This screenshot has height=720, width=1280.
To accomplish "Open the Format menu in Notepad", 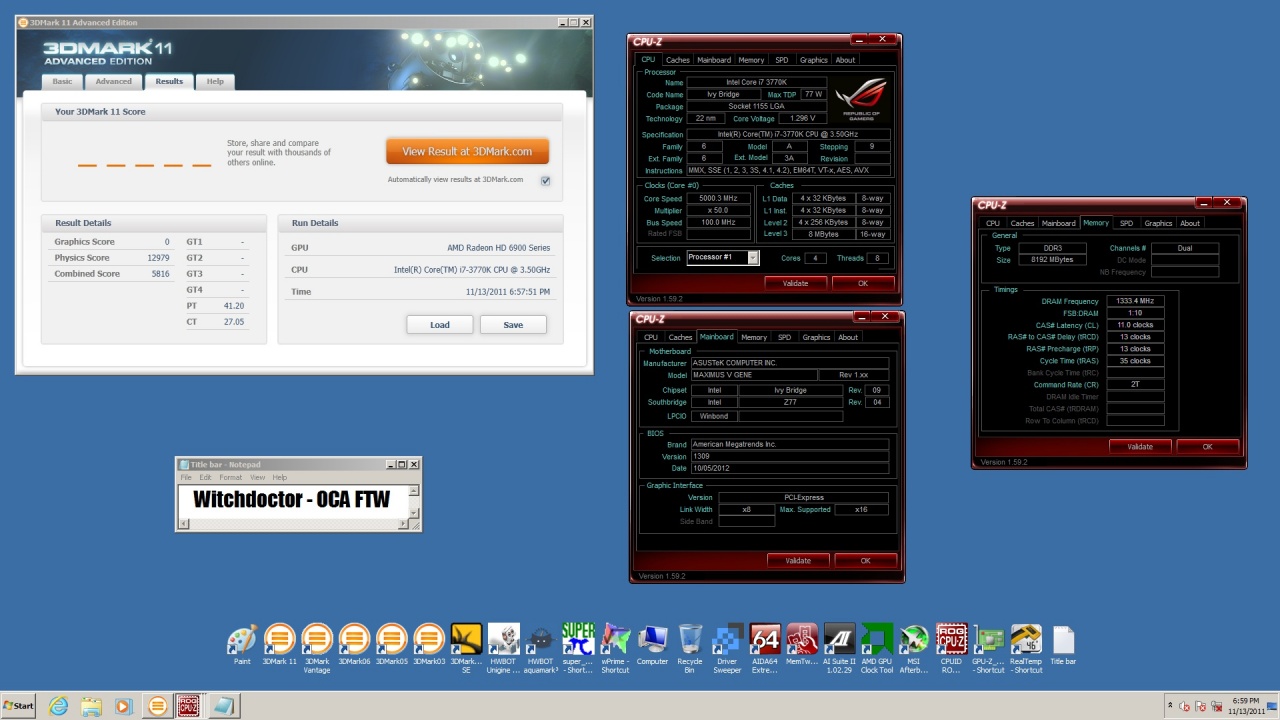I will point(230,478).
